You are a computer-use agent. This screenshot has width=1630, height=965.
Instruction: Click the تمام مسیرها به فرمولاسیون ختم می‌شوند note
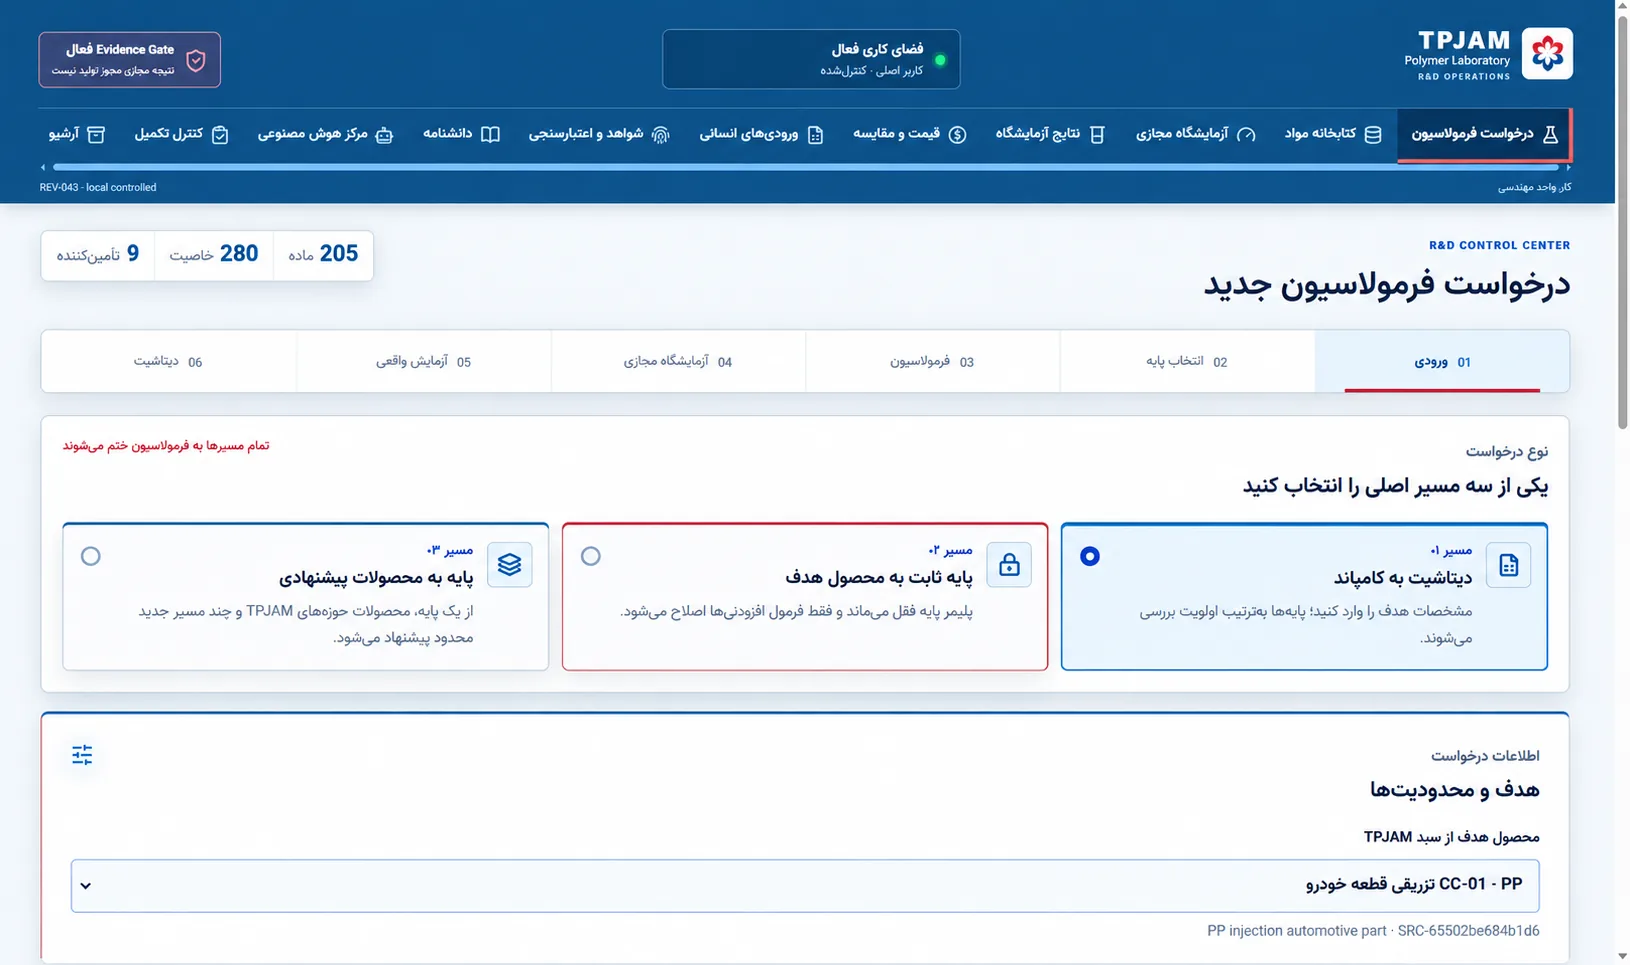[x=166, y=446]
